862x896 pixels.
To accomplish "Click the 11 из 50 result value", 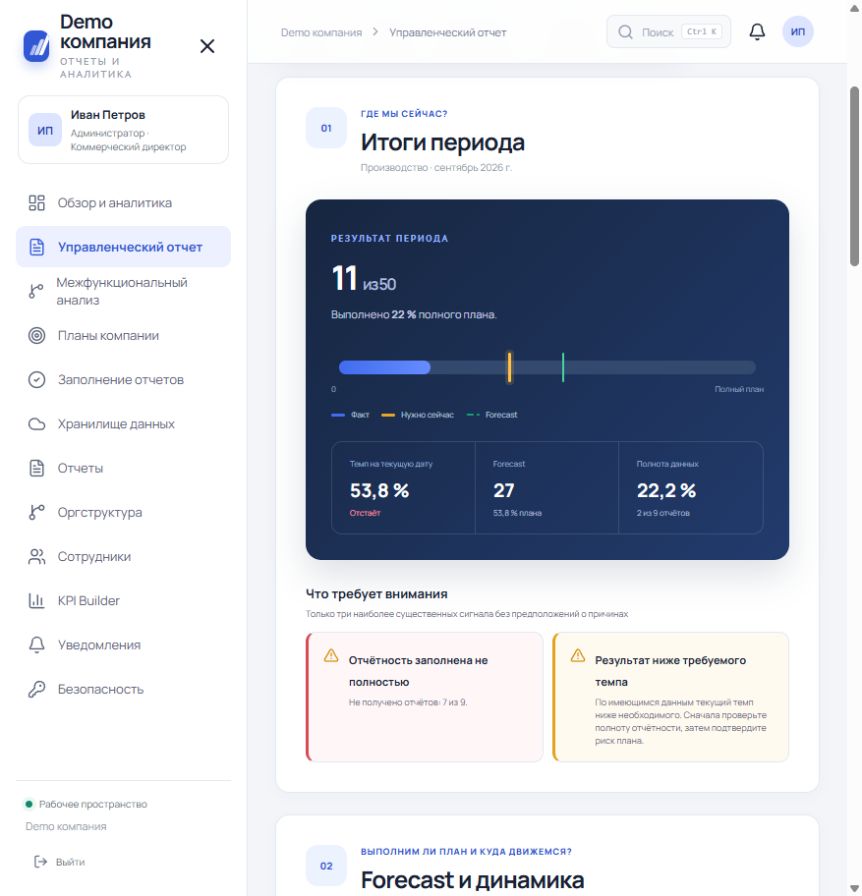I will (x=364, y=278).
